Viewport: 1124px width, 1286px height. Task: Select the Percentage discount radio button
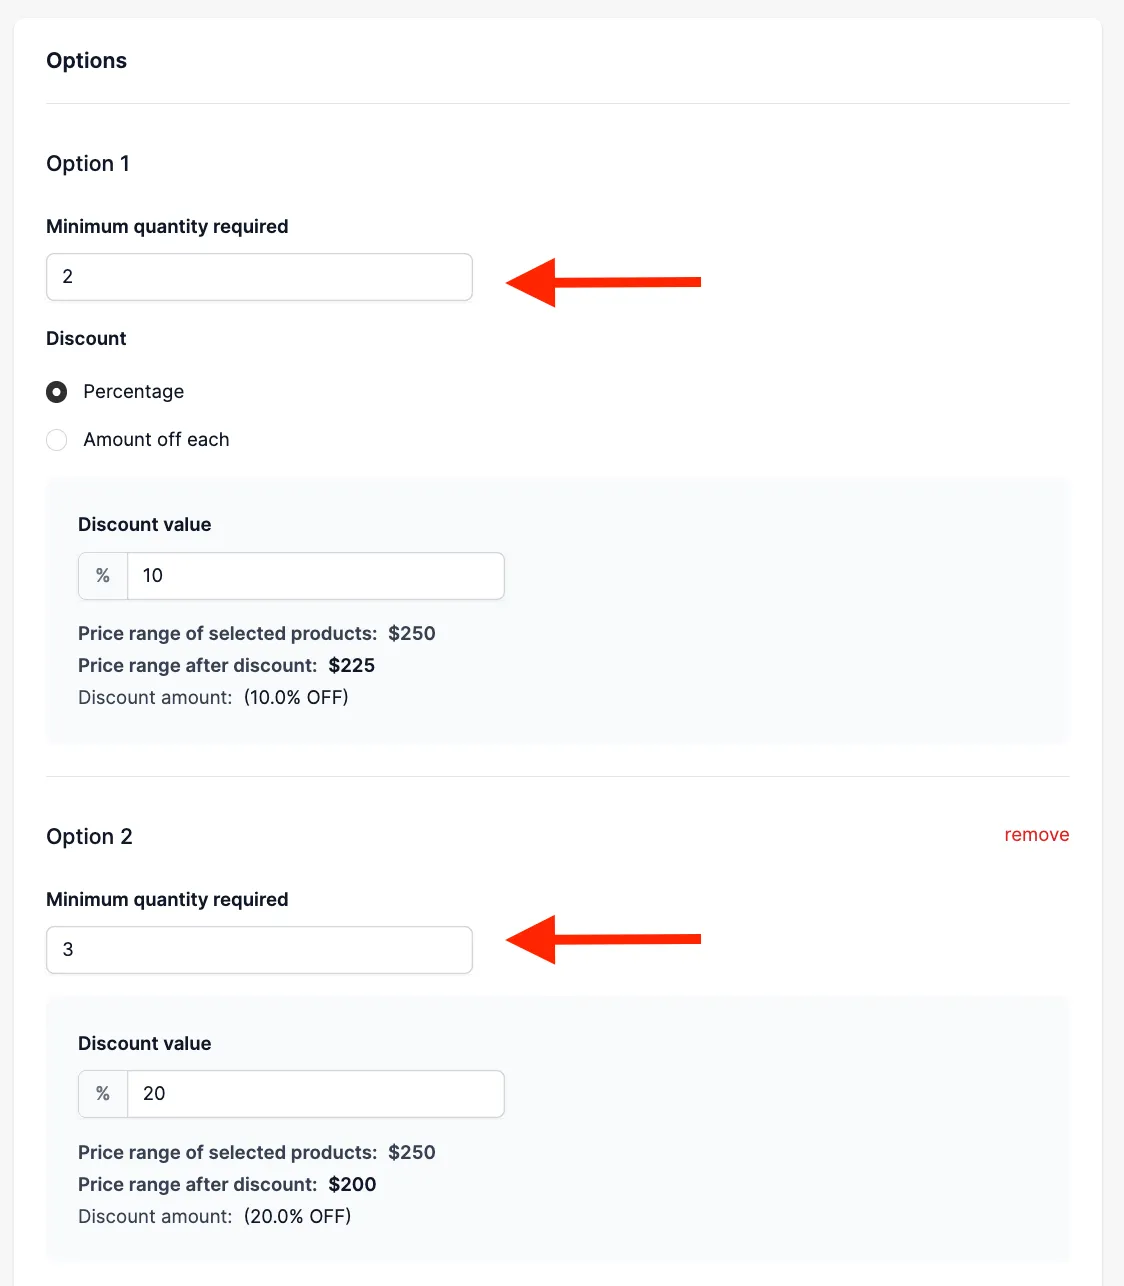point(57,392)
